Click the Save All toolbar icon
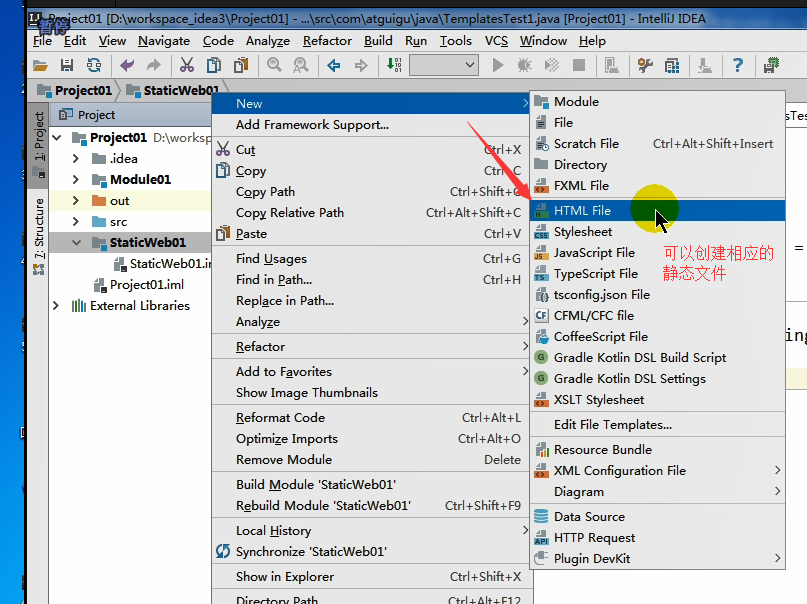 (67, 65)
